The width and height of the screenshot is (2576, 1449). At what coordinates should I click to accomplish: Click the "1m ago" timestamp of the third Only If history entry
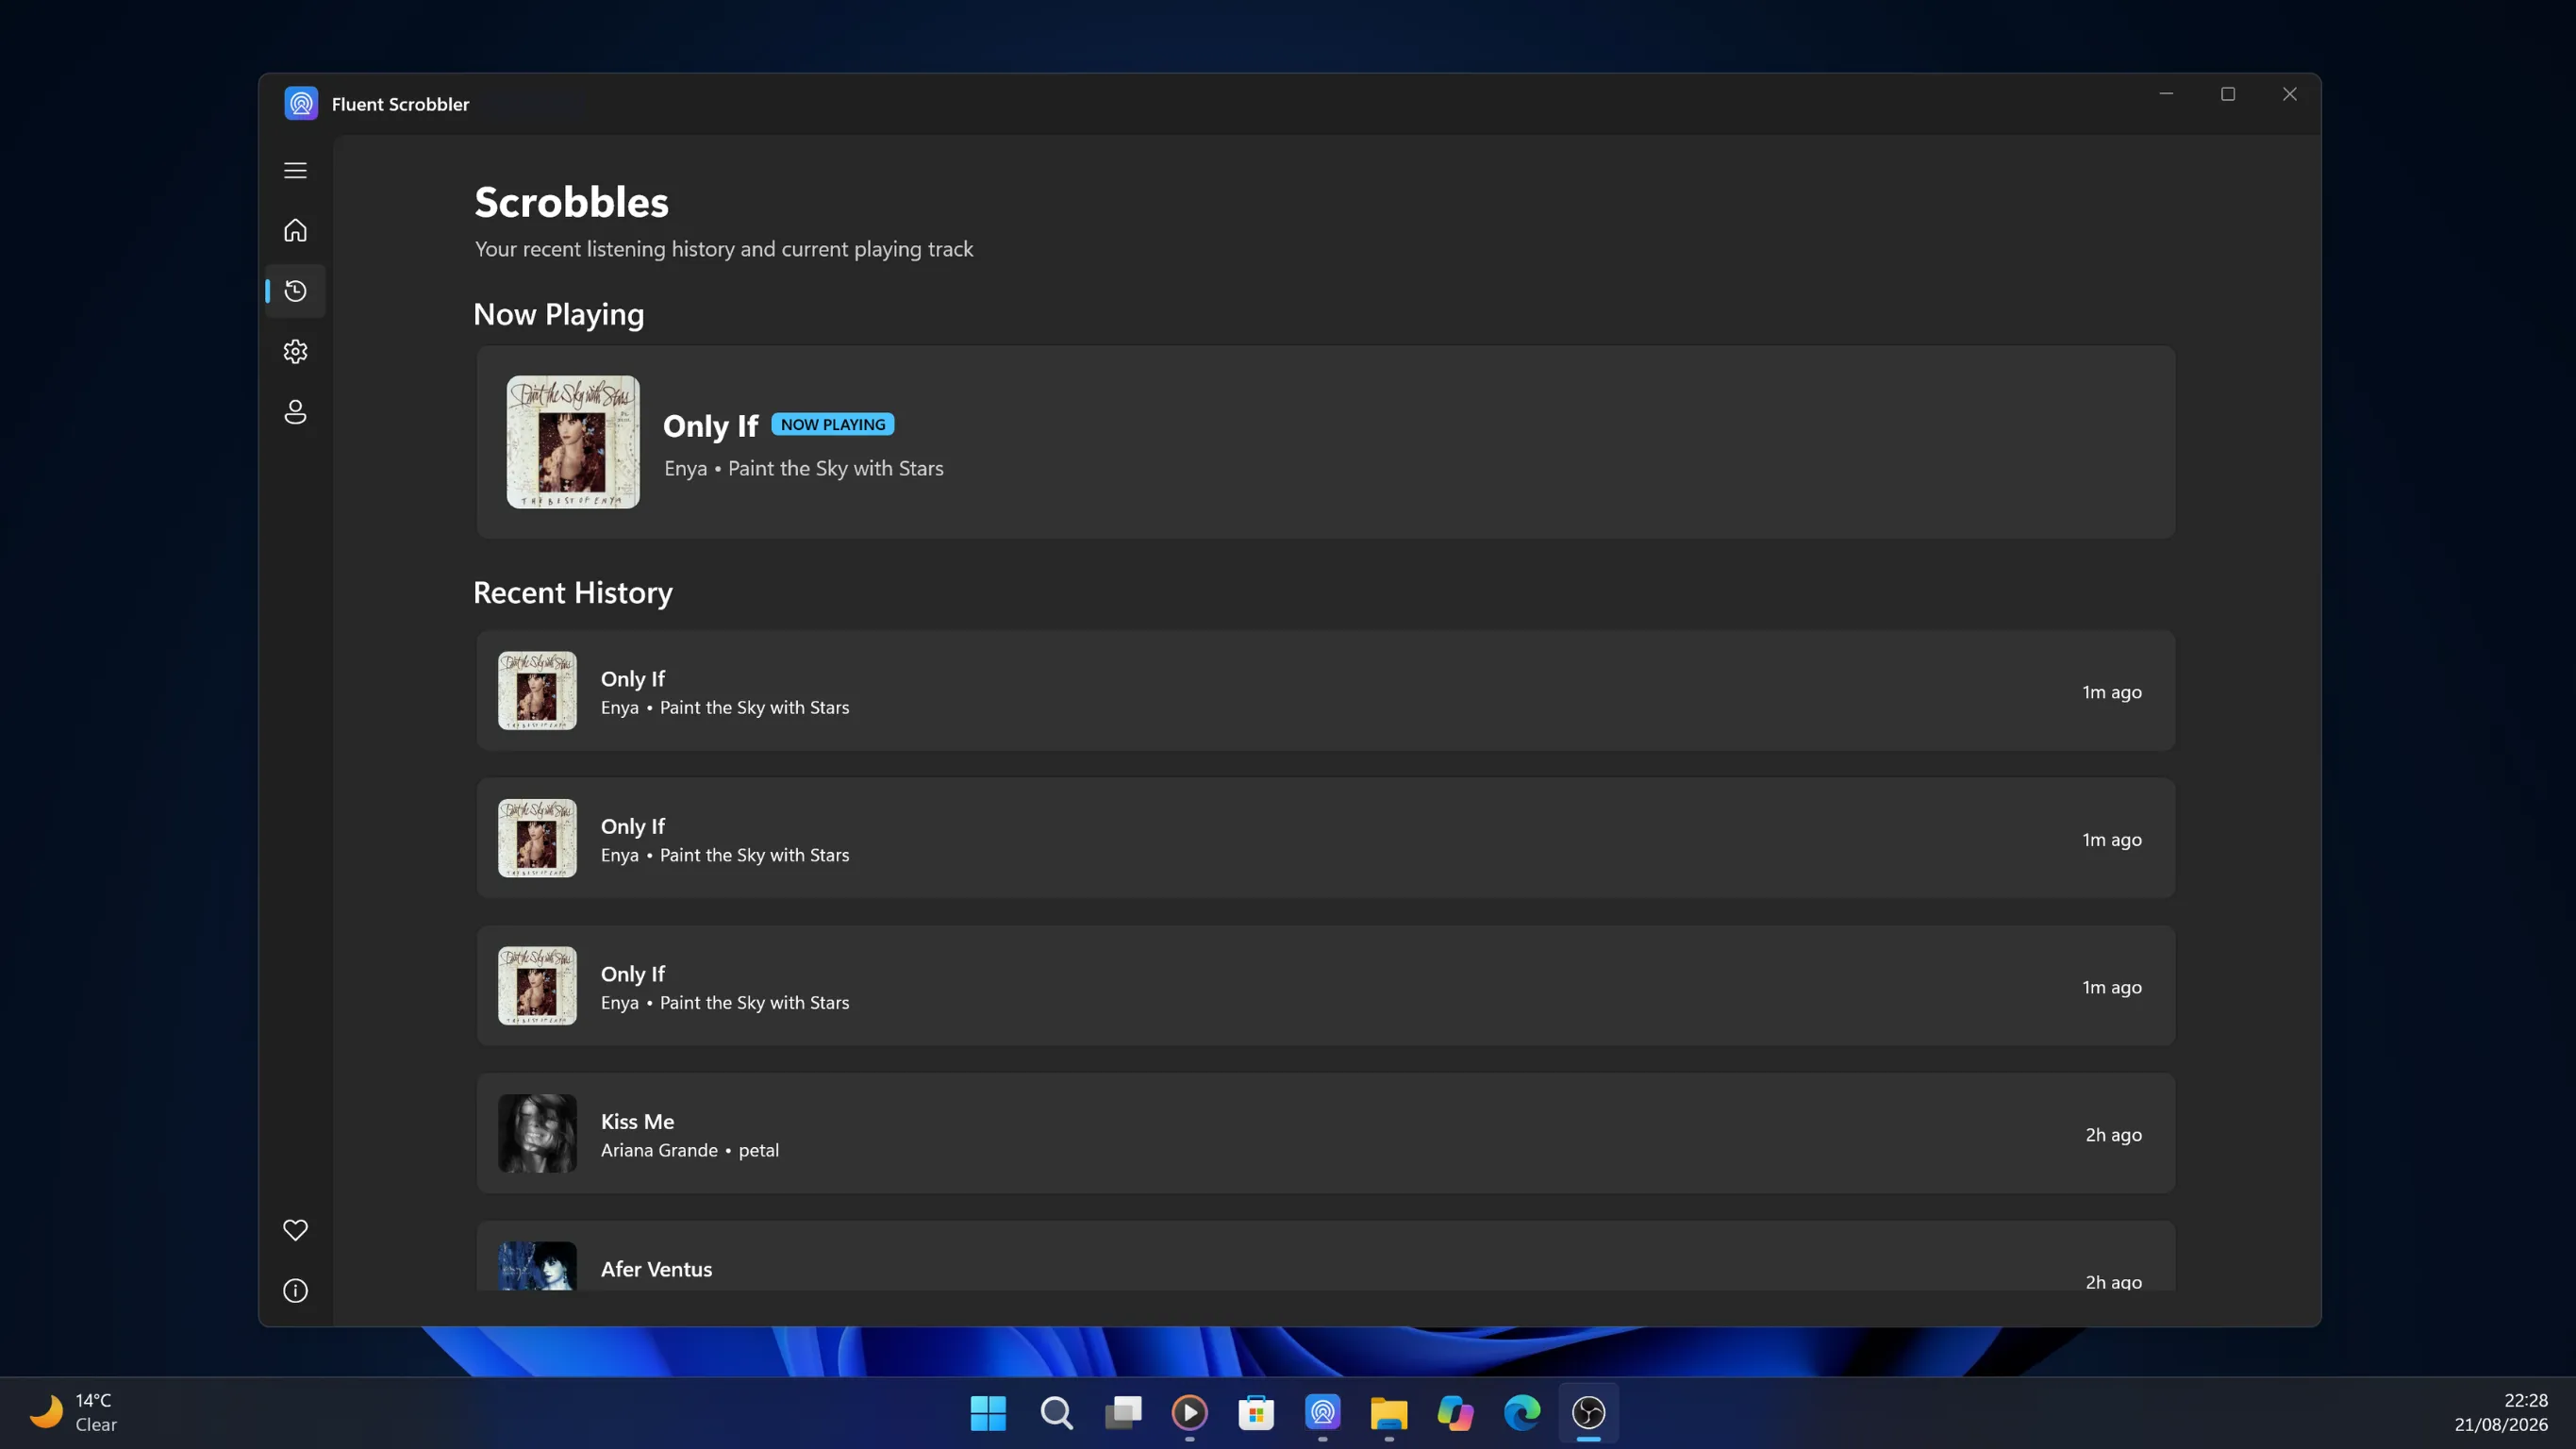[2112, 987]
